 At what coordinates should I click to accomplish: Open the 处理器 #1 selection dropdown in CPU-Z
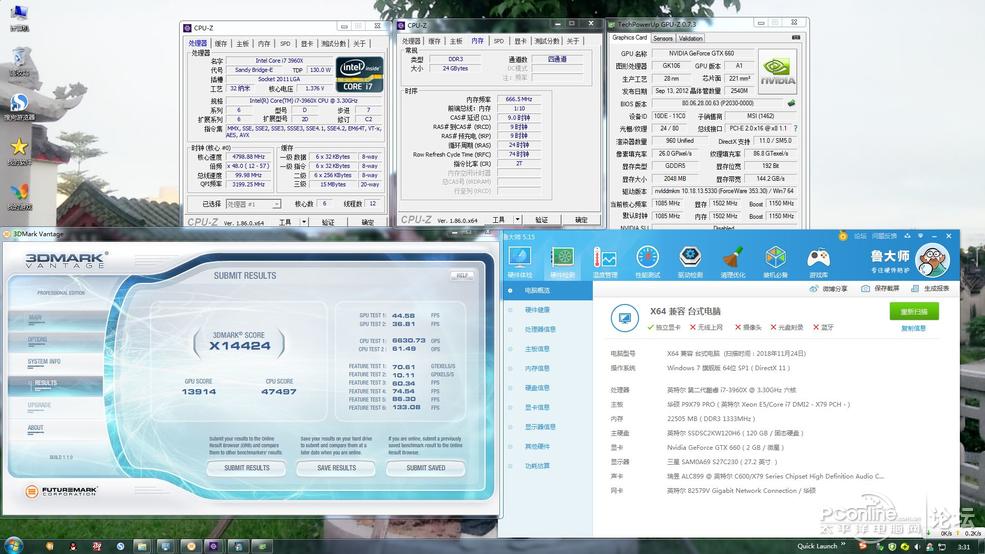pyautogui.click(x=253, y=204)
